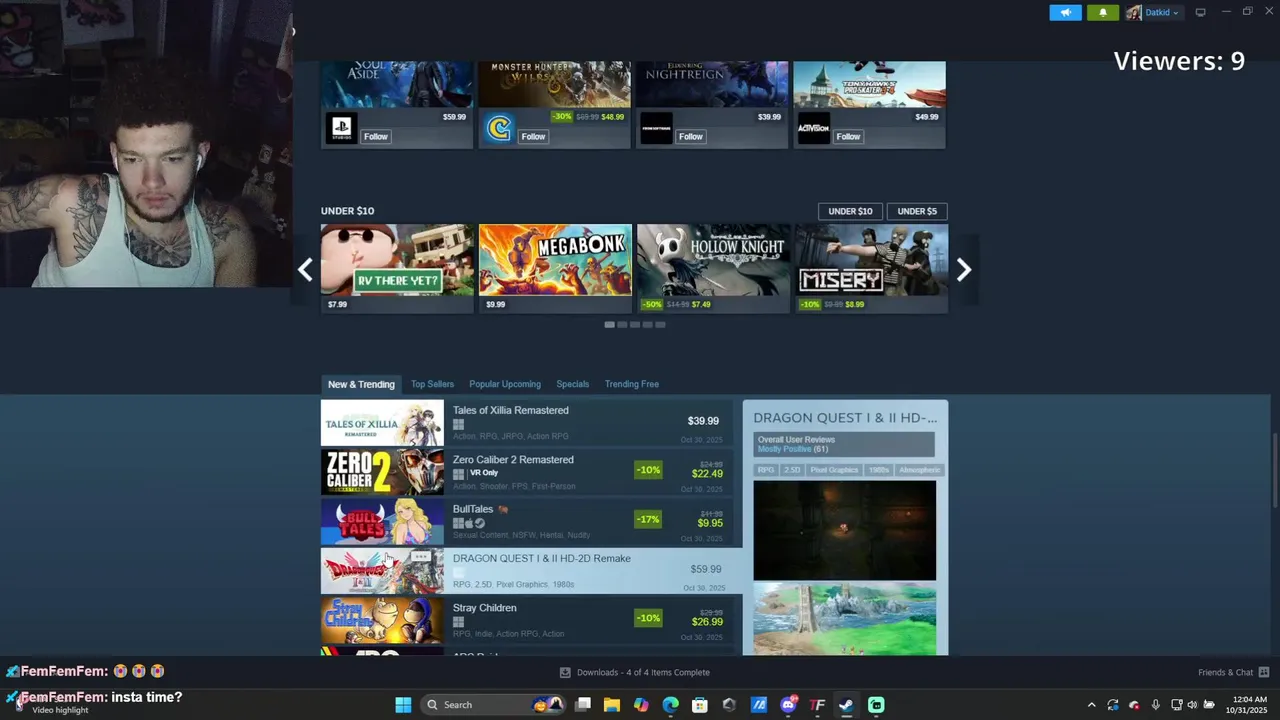Open the Steam announcements megaphone icon

(x=1065, y=12)
